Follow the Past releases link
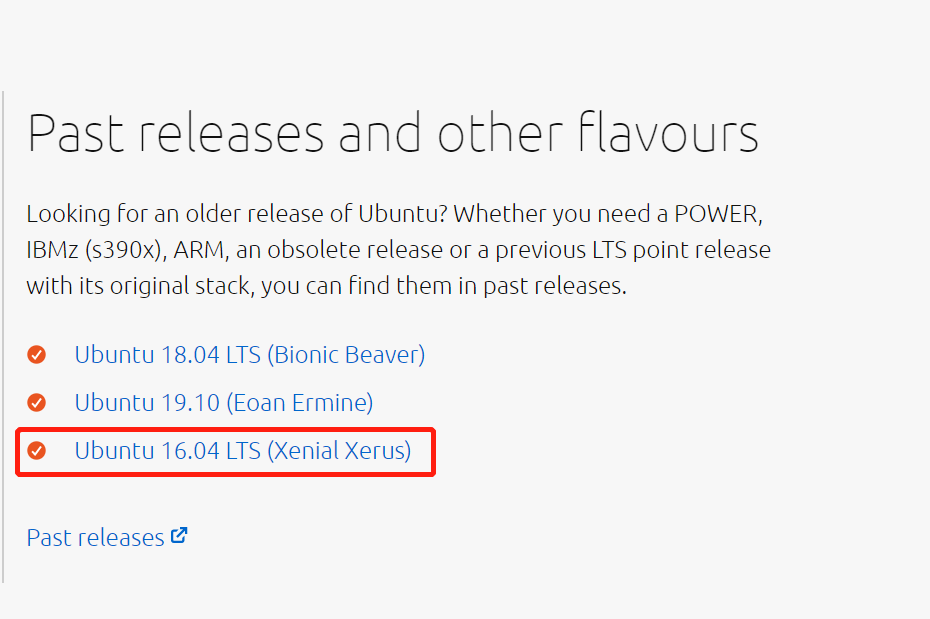 click(95, 538)
